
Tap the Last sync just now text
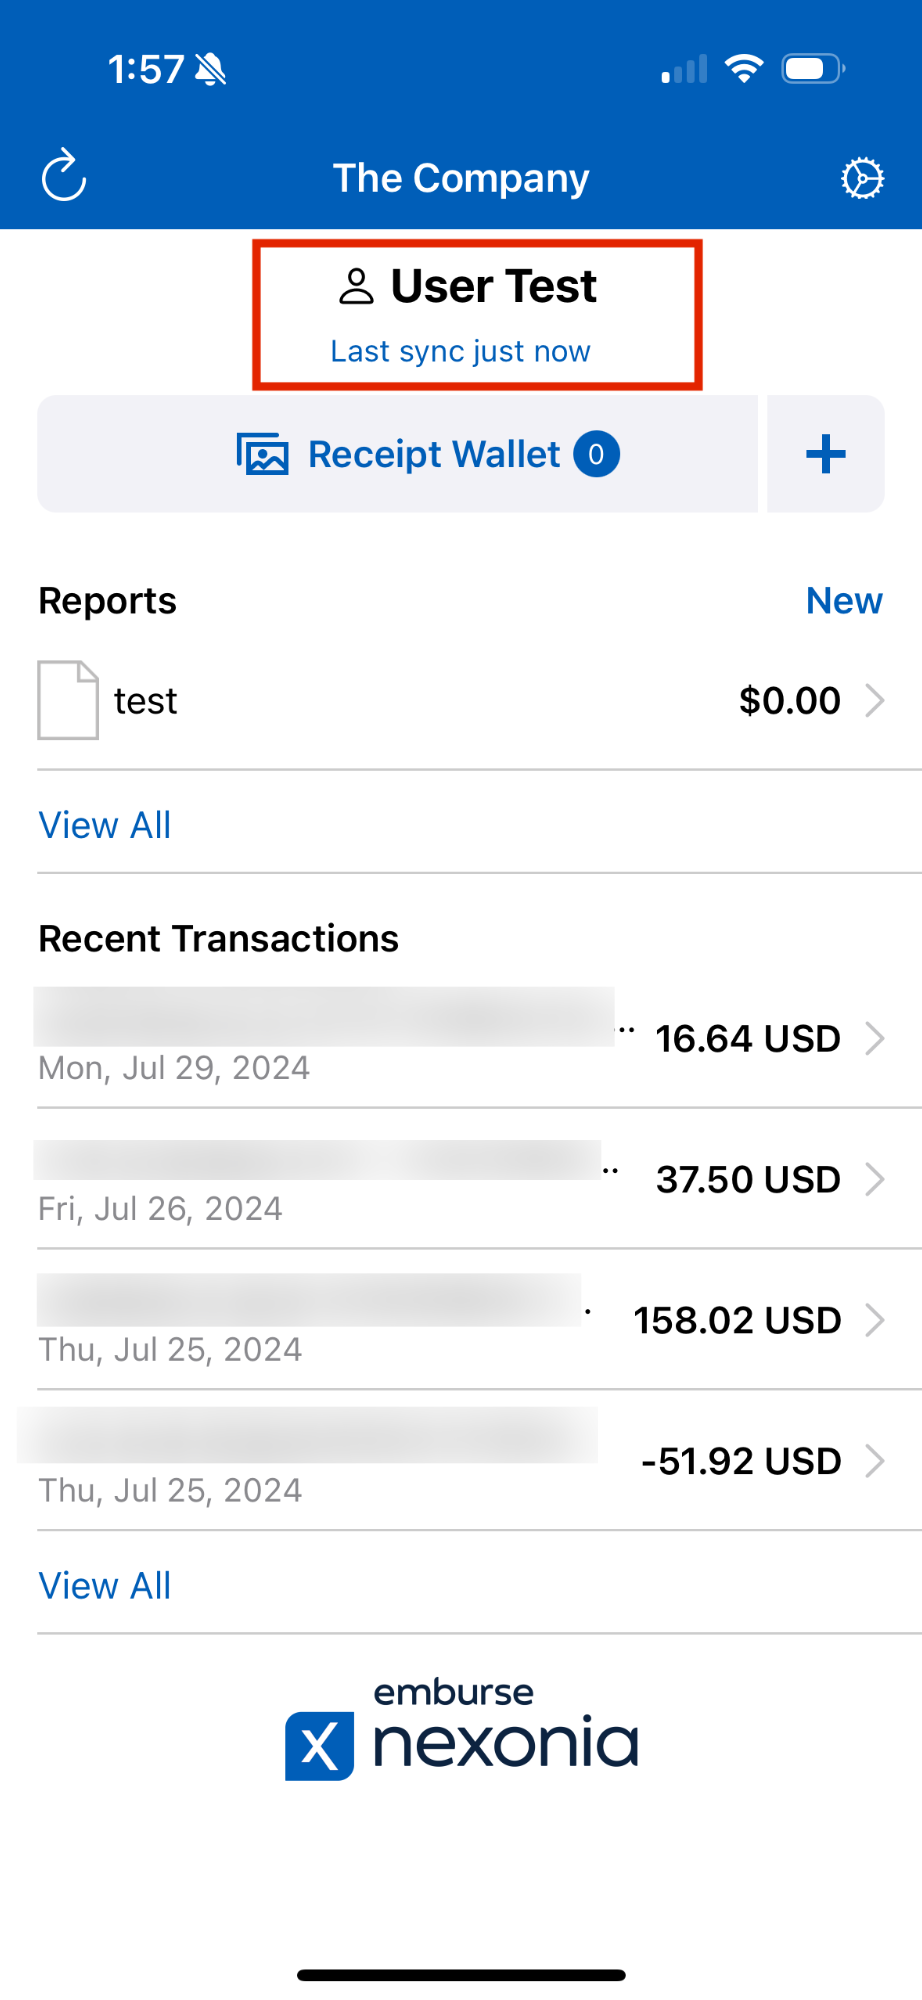pos(461,352)
